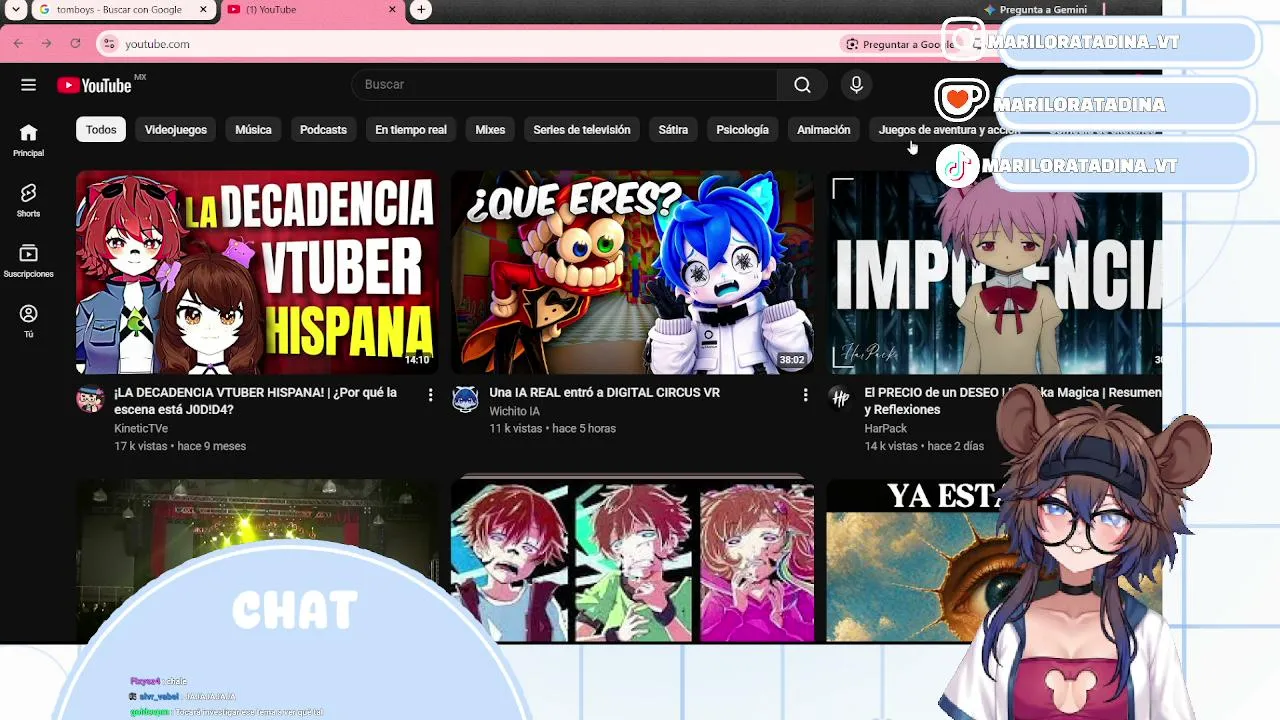Image resolution: width=1280 pixels, height=720 pixels.
Task: Reload the youtube.com page
Action: point(75,44)
